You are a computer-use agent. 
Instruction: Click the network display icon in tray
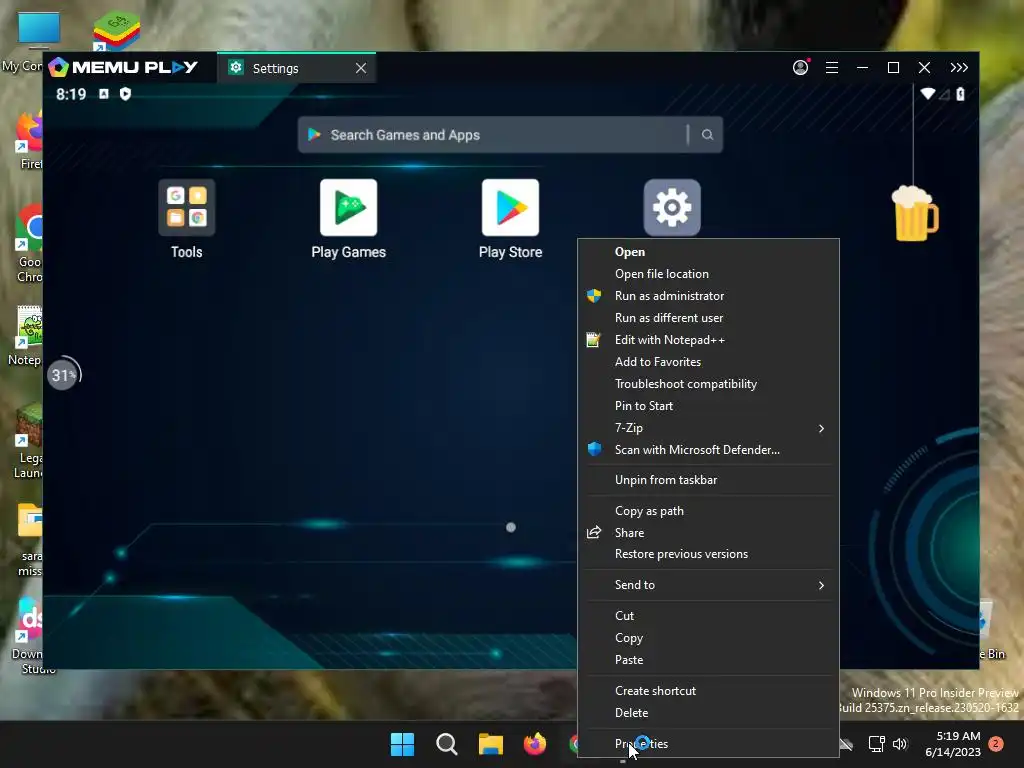[876, 744]
